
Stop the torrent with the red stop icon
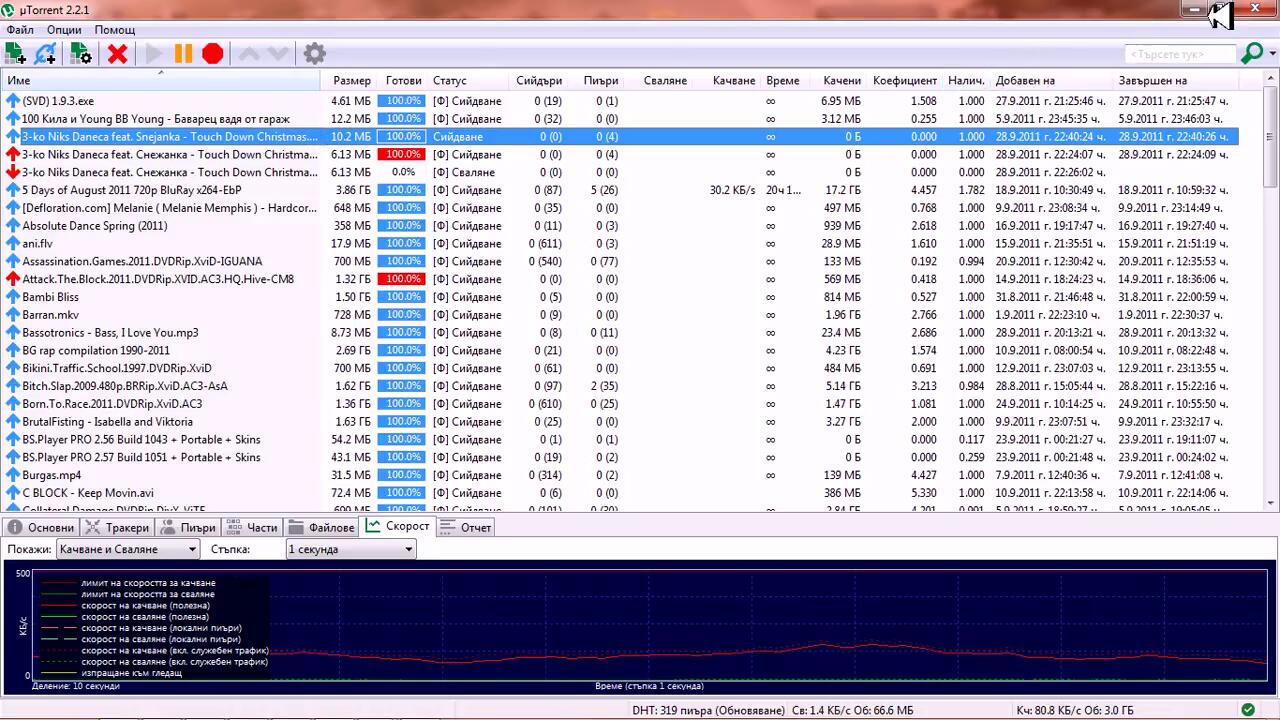(x=212, y=54)
